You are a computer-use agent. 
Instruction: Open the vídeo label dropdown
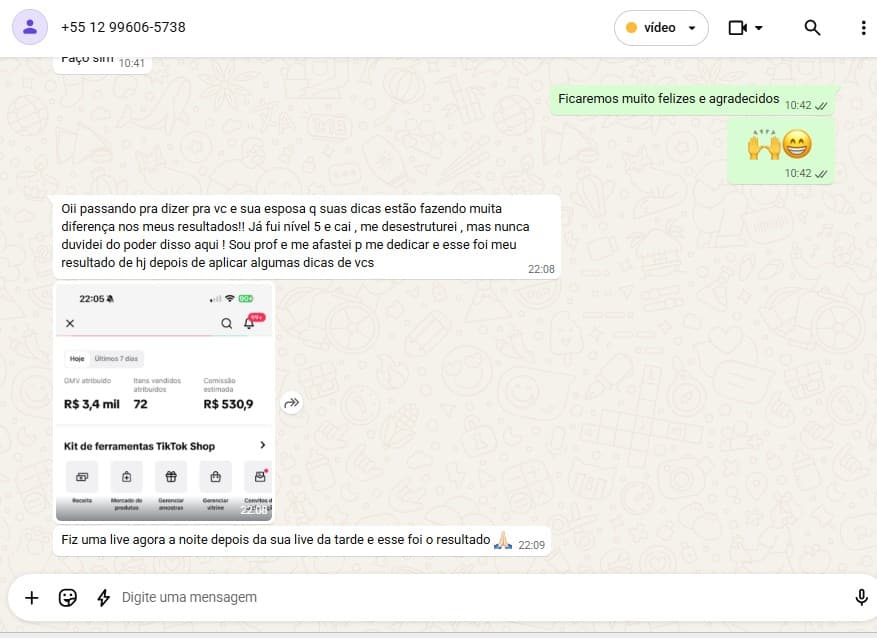661,27
